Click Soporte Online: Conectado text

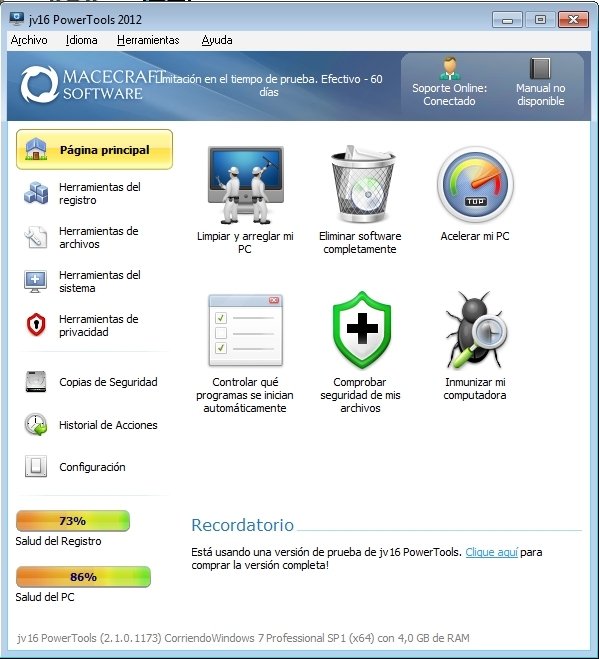click(449, 95)
